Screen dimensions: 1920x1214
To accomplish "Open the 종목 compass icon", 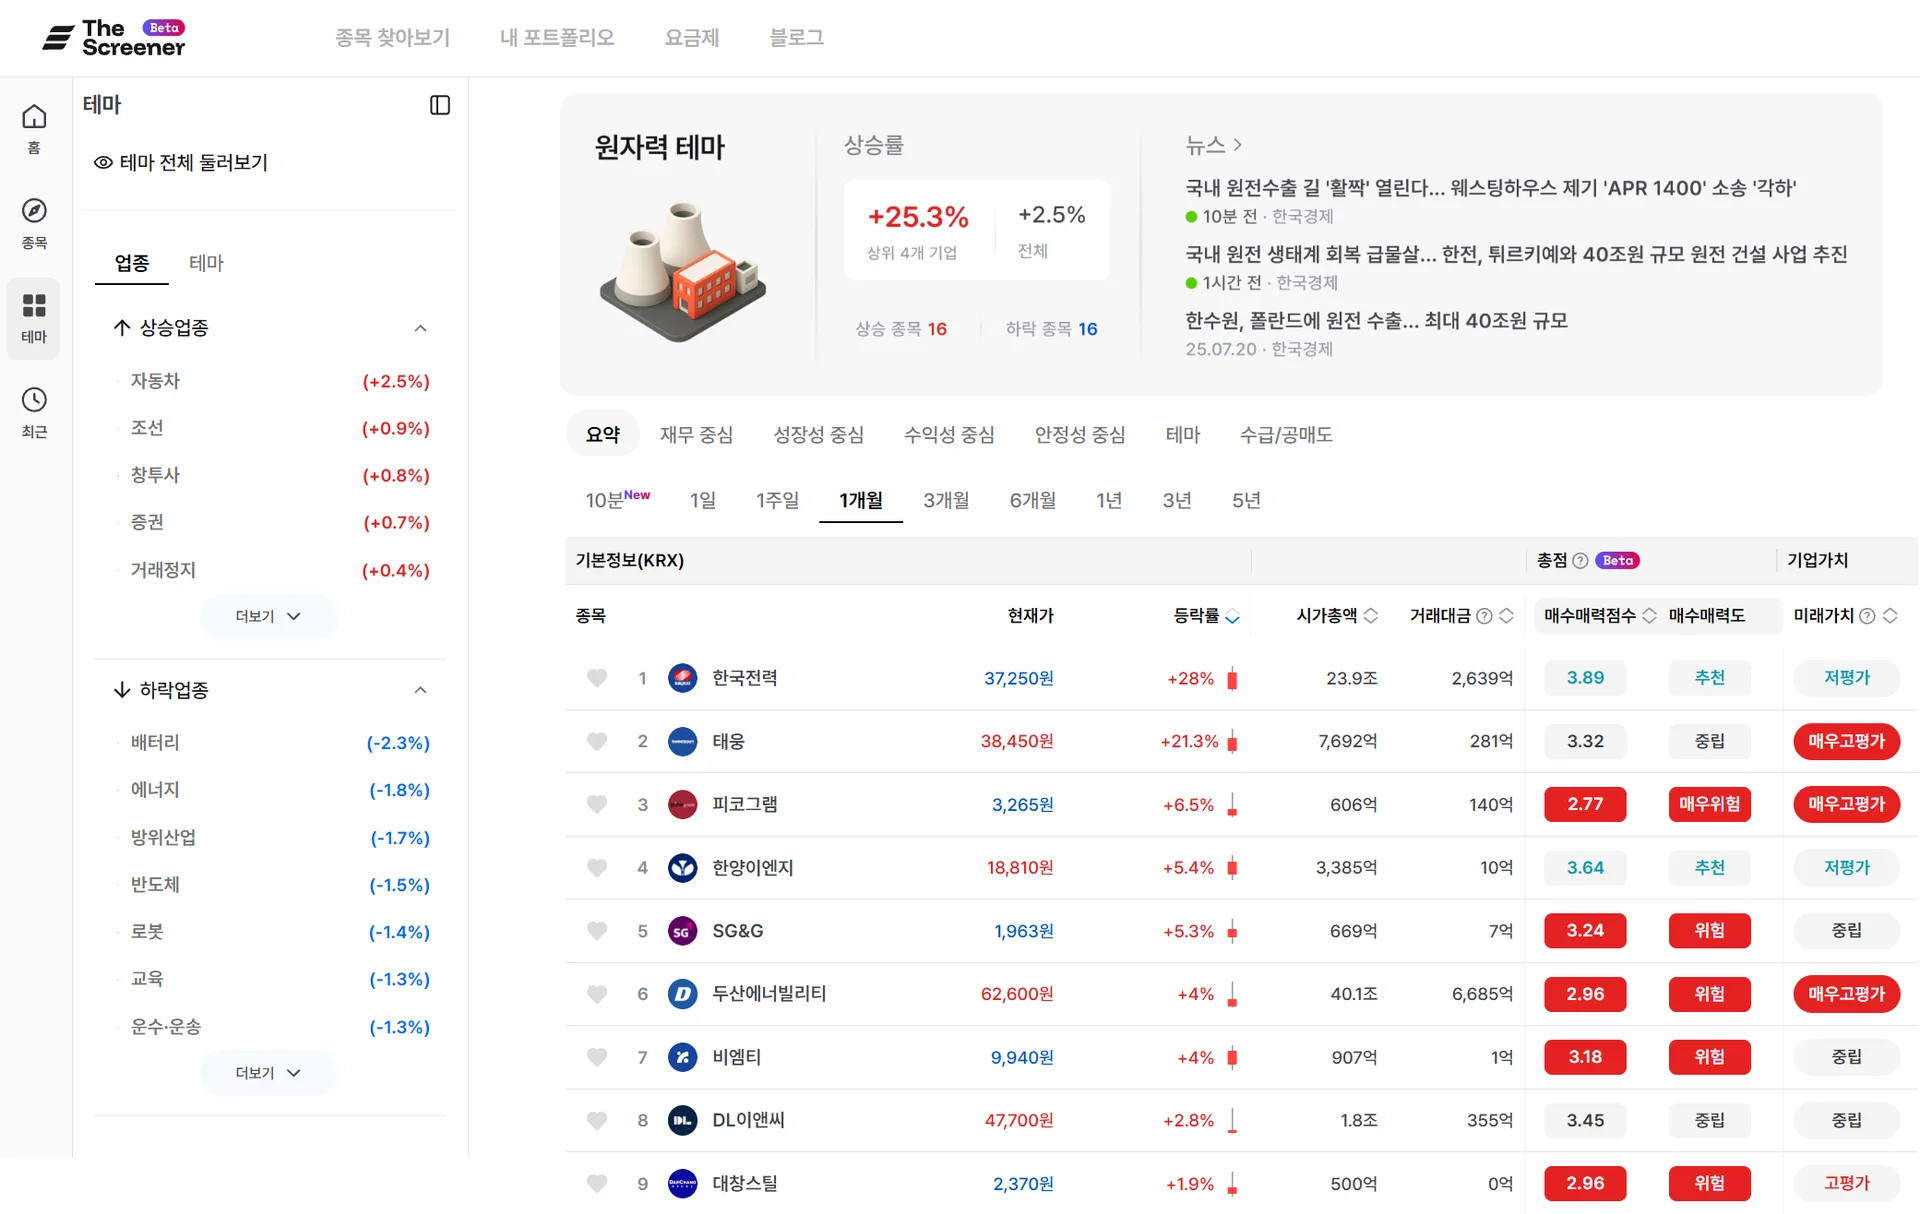I will (34, 211).
